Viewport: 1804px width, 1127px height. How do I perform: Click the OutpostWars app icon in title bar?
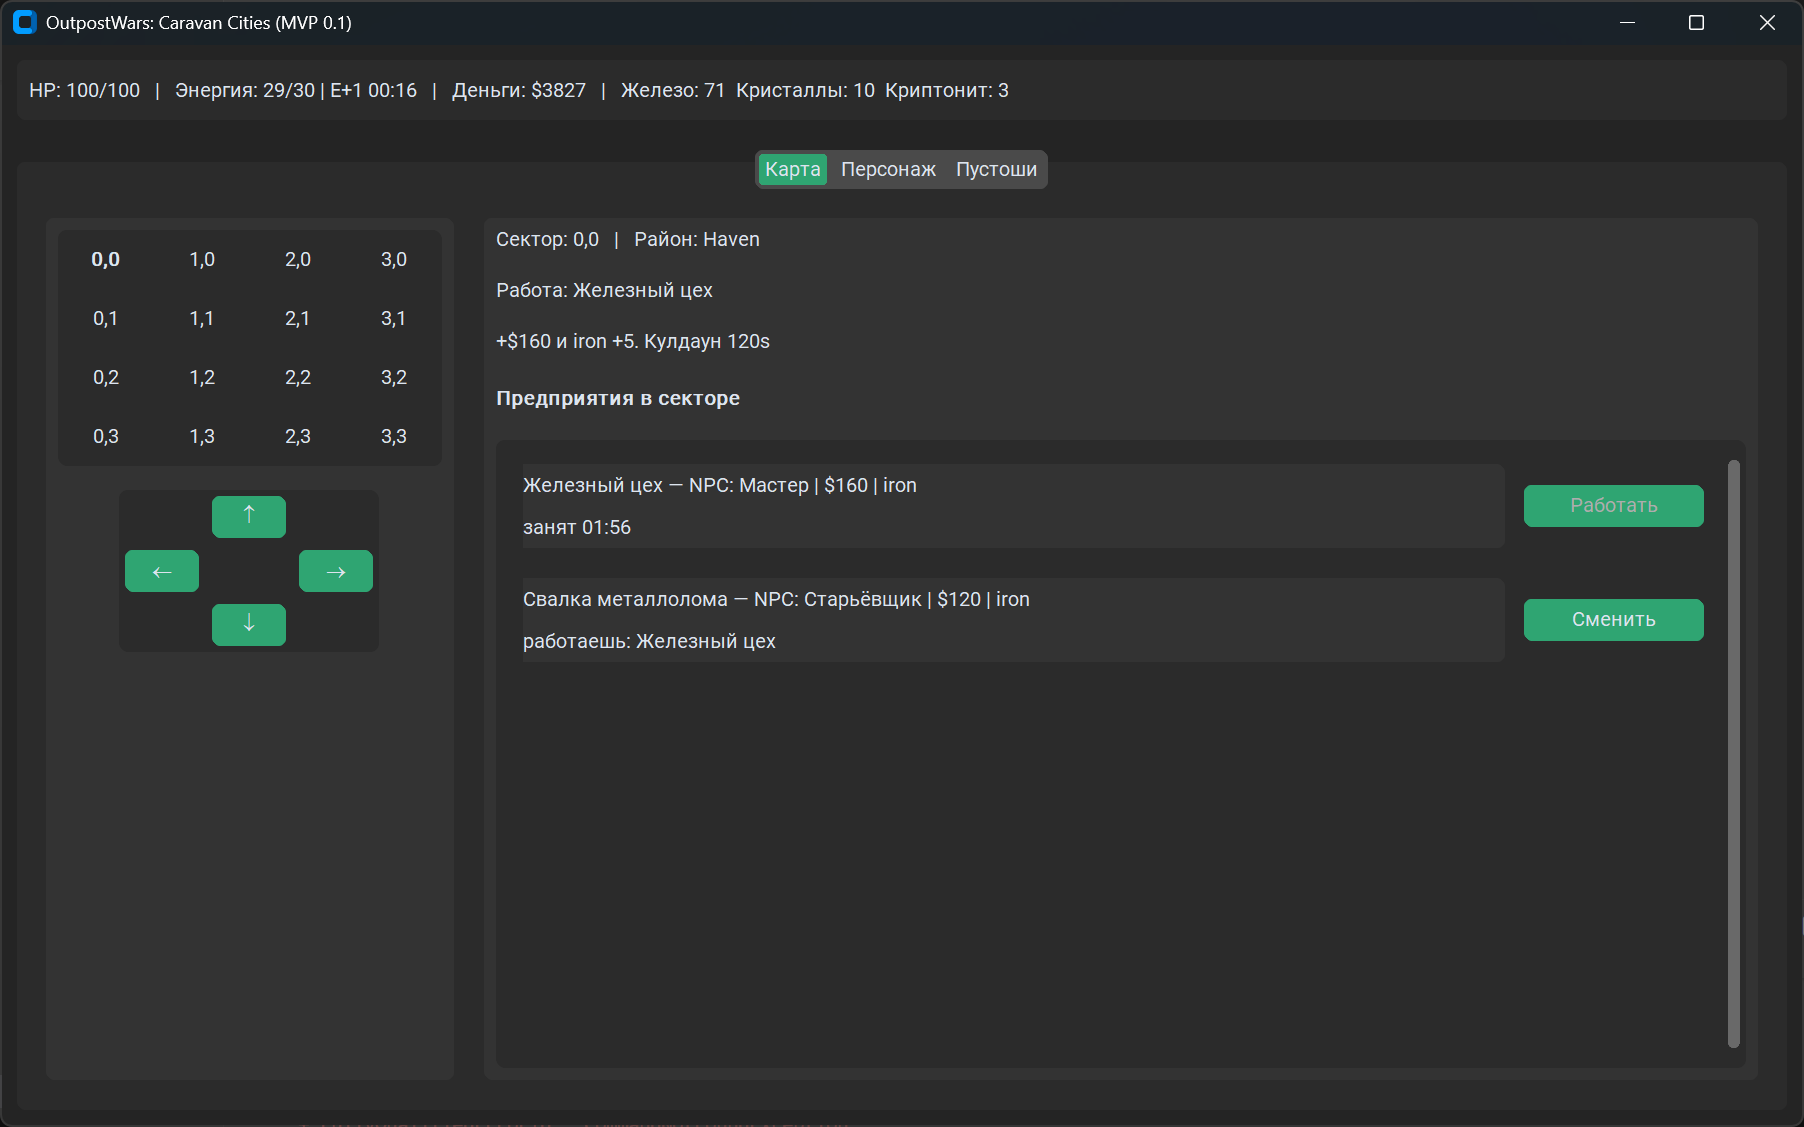(x=24, y=22)
